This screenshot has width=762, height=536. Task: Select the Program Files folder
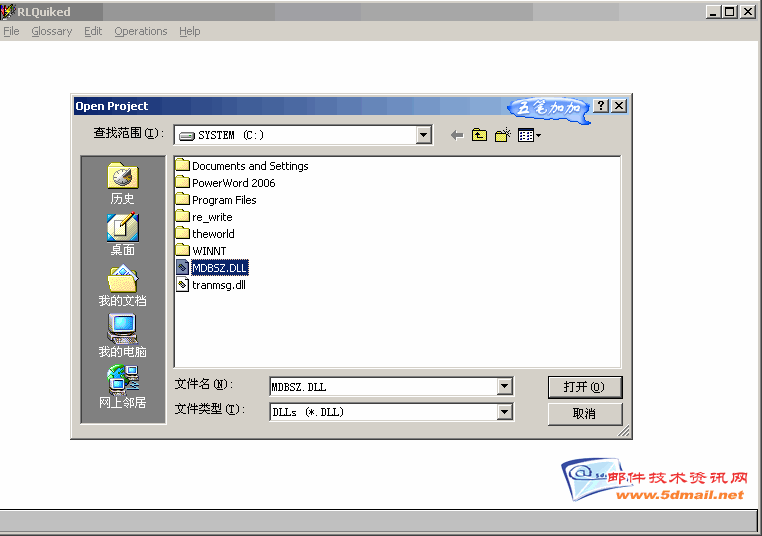(x=224, y=200)
